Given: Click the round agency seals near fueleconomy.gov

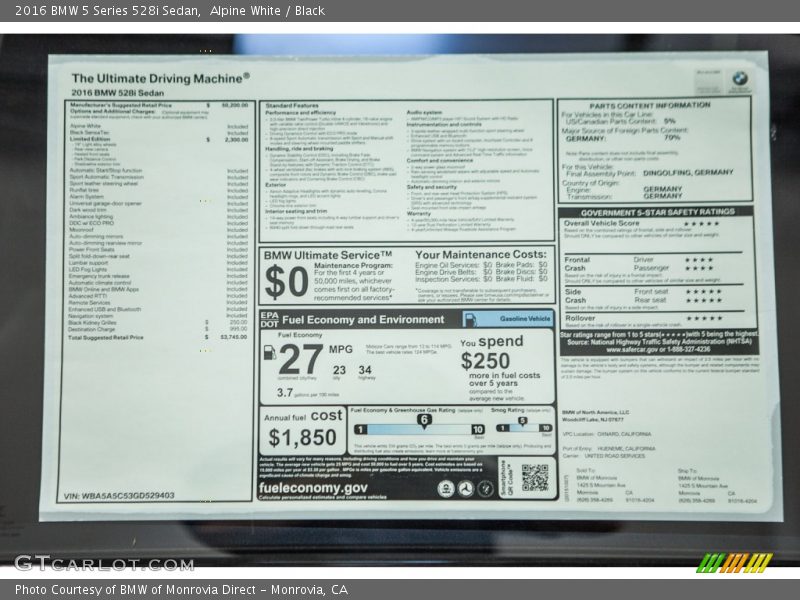Looking at the screenshot, I should pos(465,488).
